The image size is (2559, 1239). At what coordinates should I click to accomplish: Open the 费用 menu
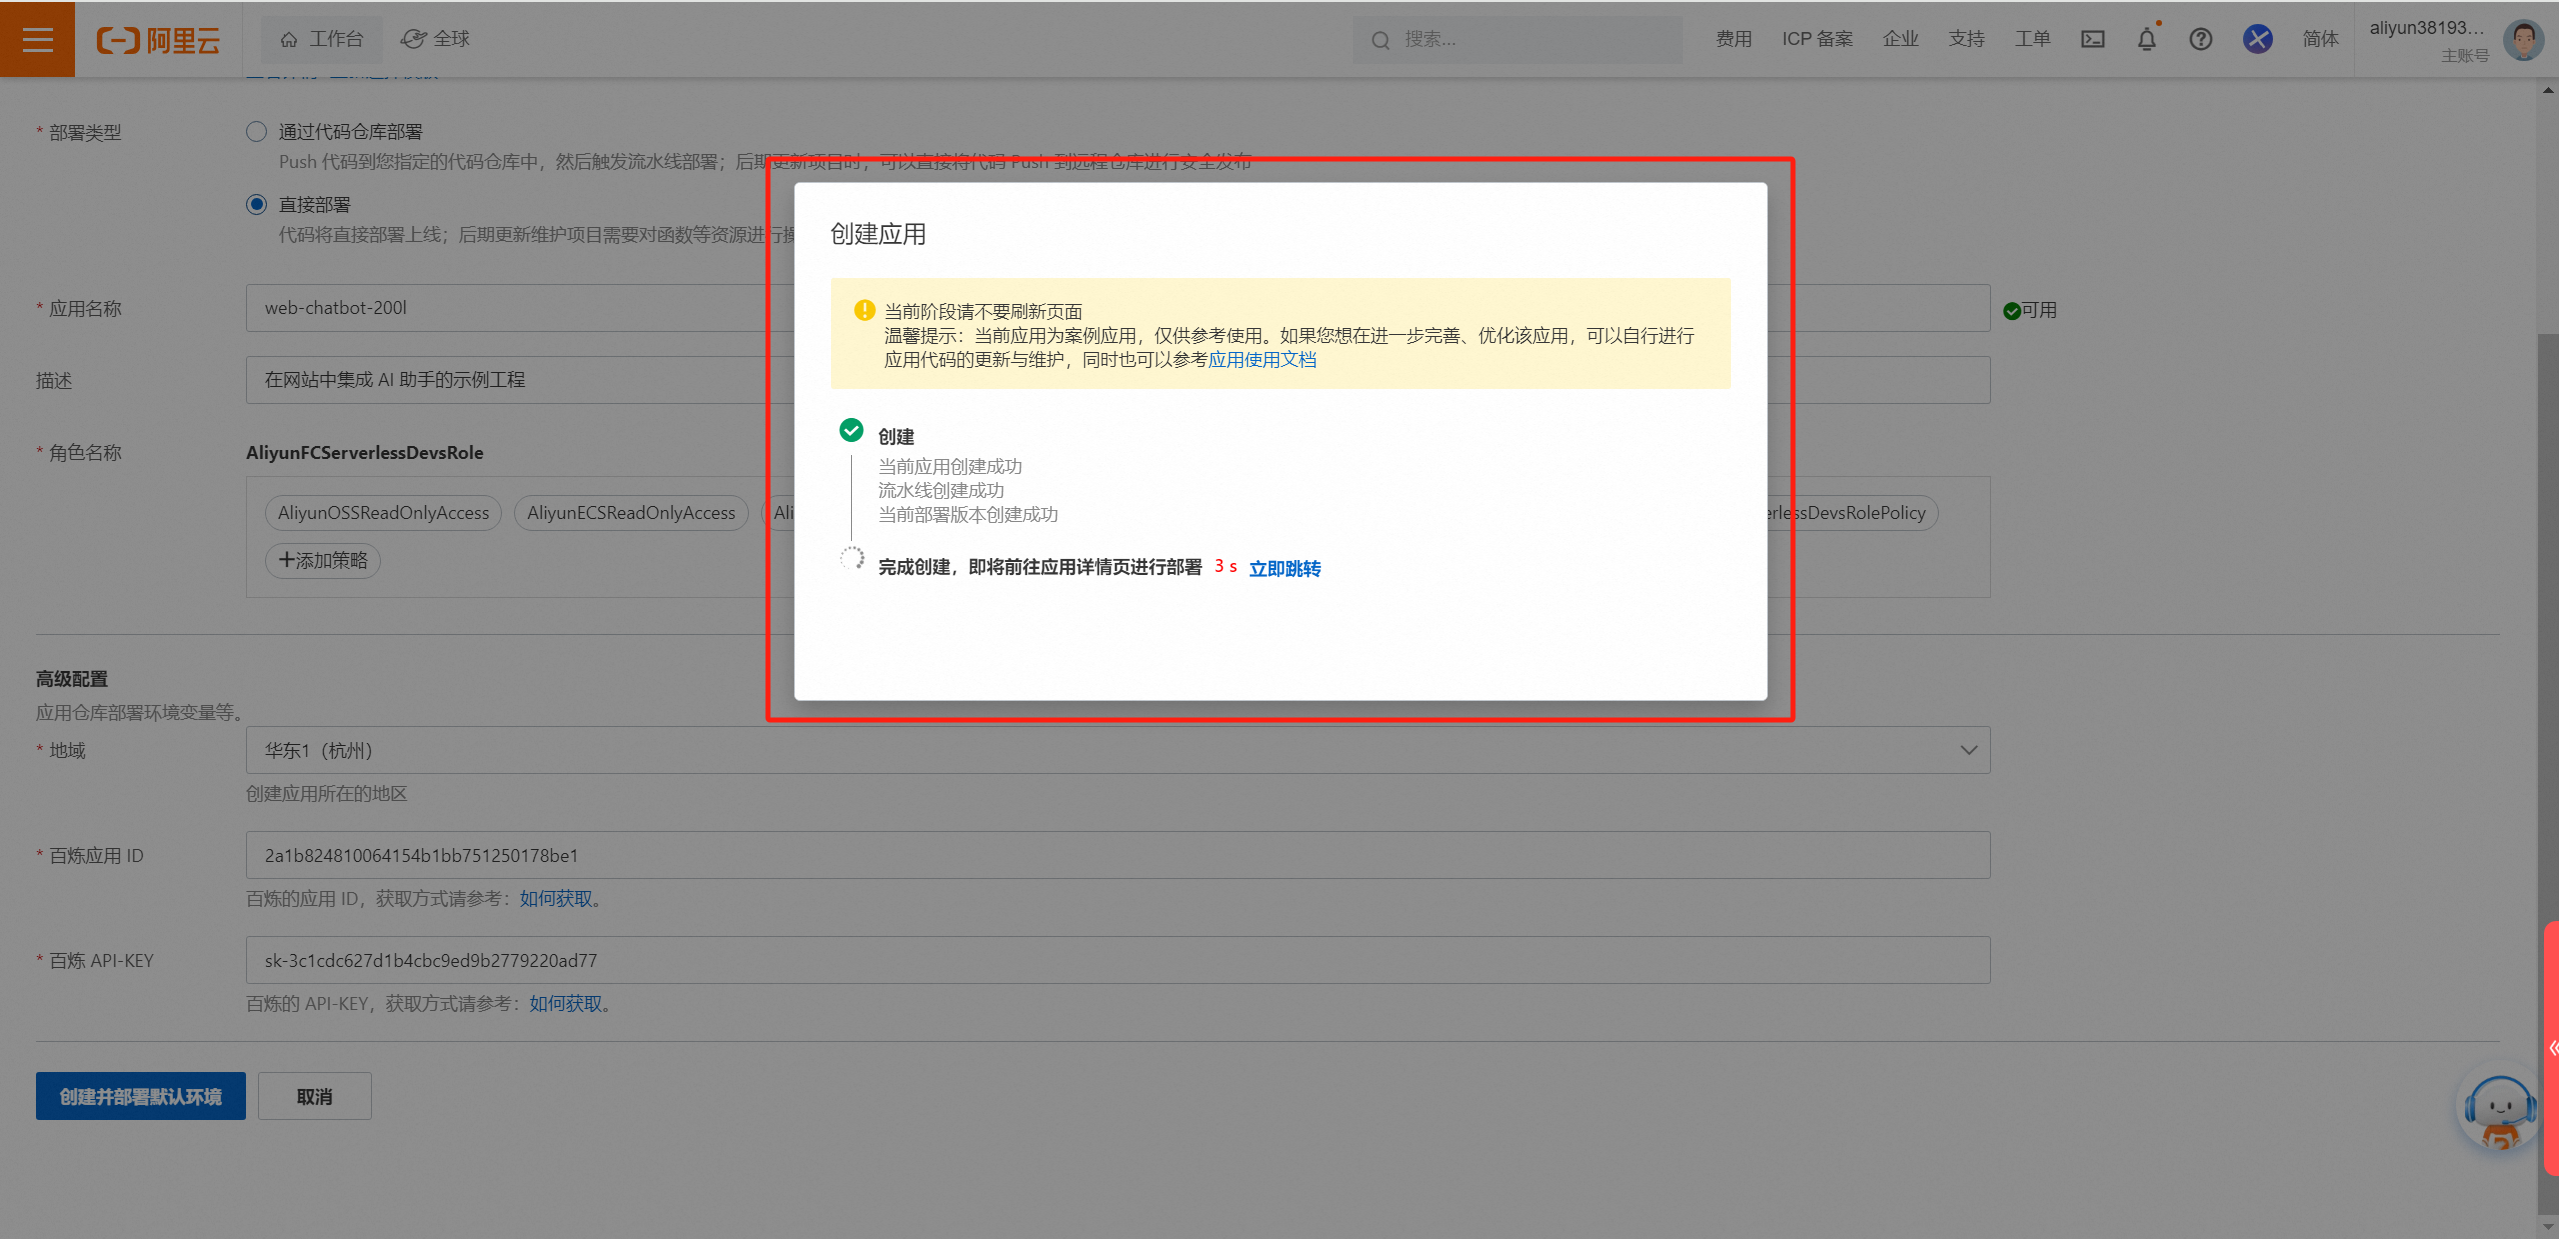coord(1733,39)
